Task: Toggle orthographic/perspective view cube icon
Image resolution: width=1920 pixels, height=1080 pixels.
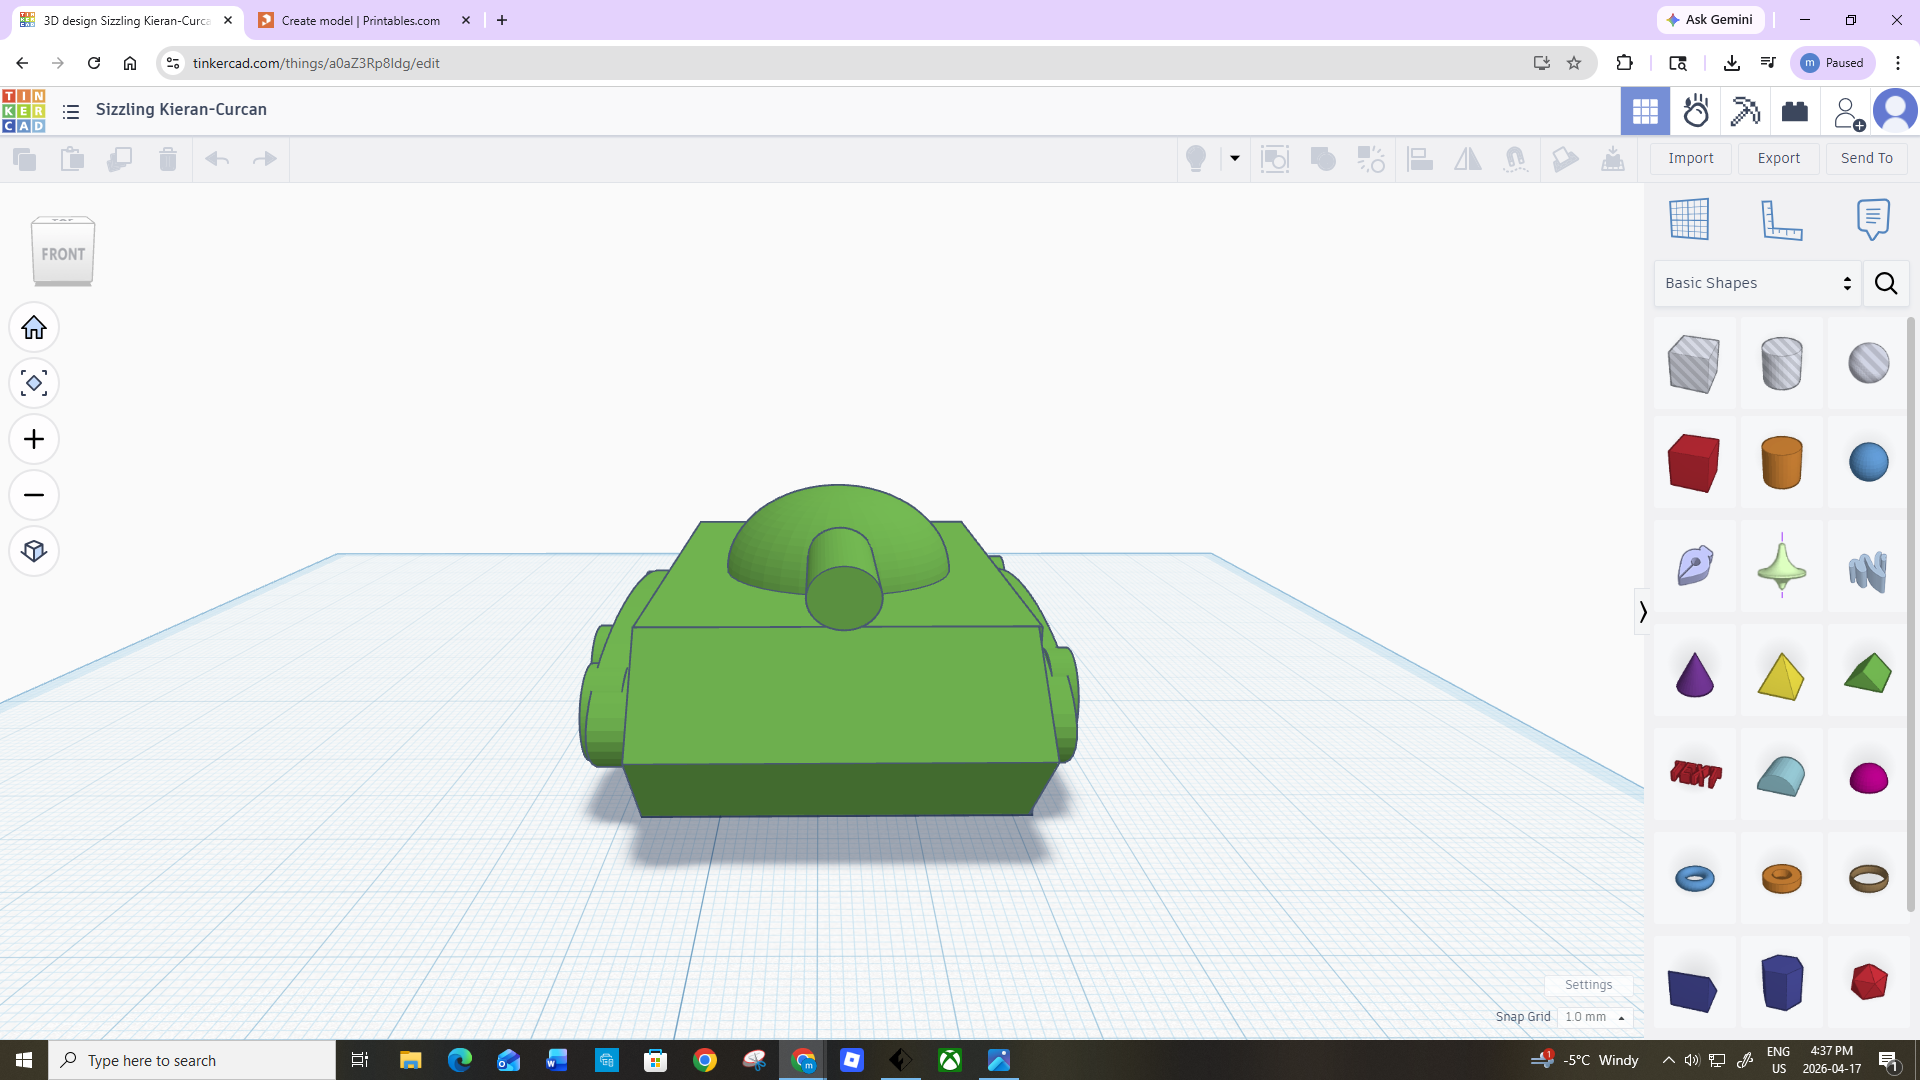Action: 34,552
